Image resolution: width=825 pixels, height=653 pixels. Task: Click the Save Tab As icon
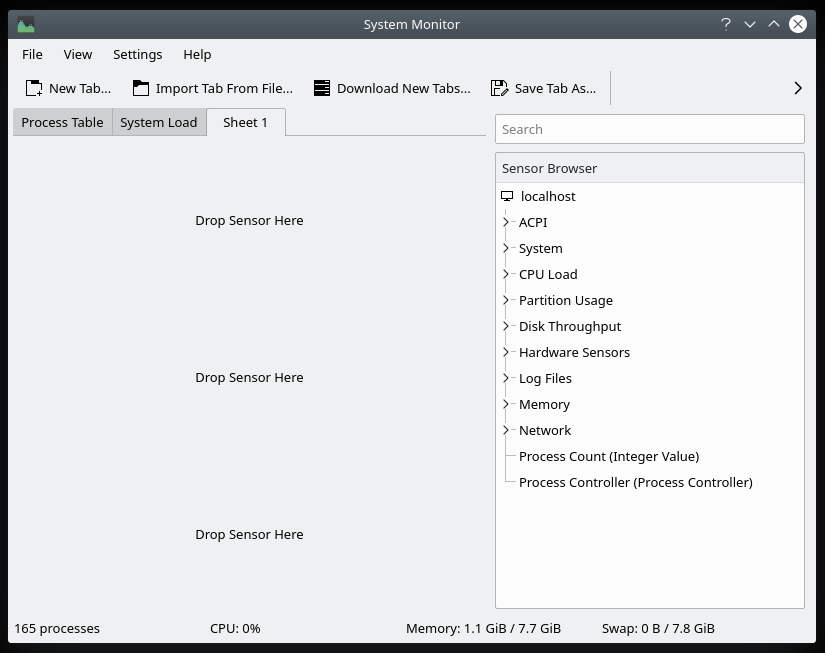click(500, 88)
